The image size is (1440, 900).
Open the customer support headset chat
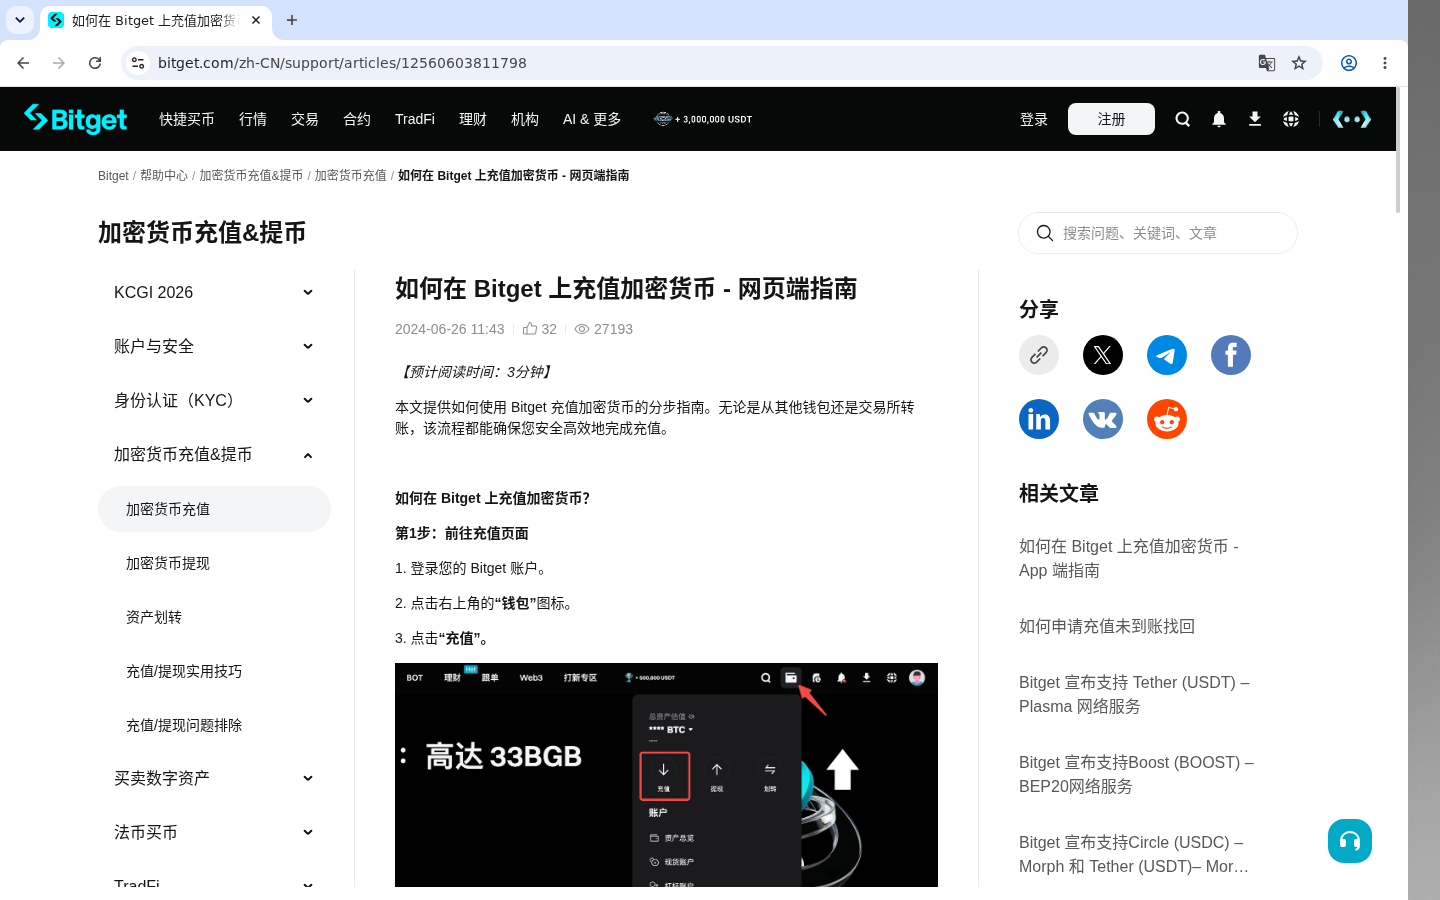(x=1350, y=841)
